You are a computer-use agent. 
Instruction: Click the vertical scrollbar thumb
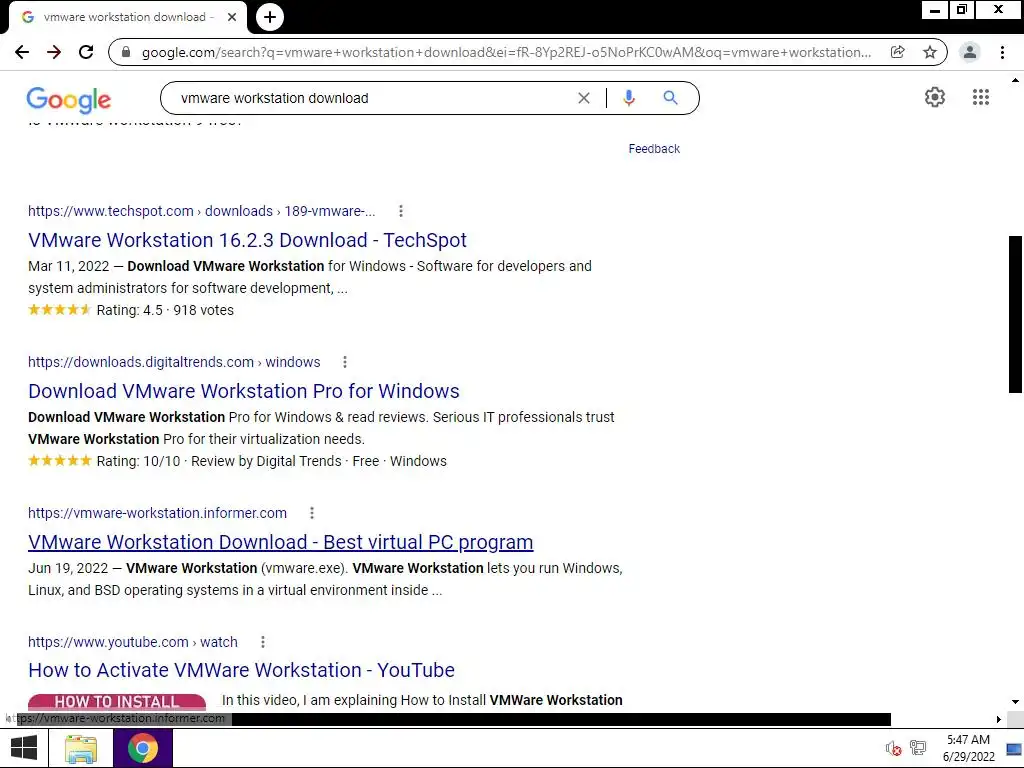pyautogui.click(x=1015, y=314)
